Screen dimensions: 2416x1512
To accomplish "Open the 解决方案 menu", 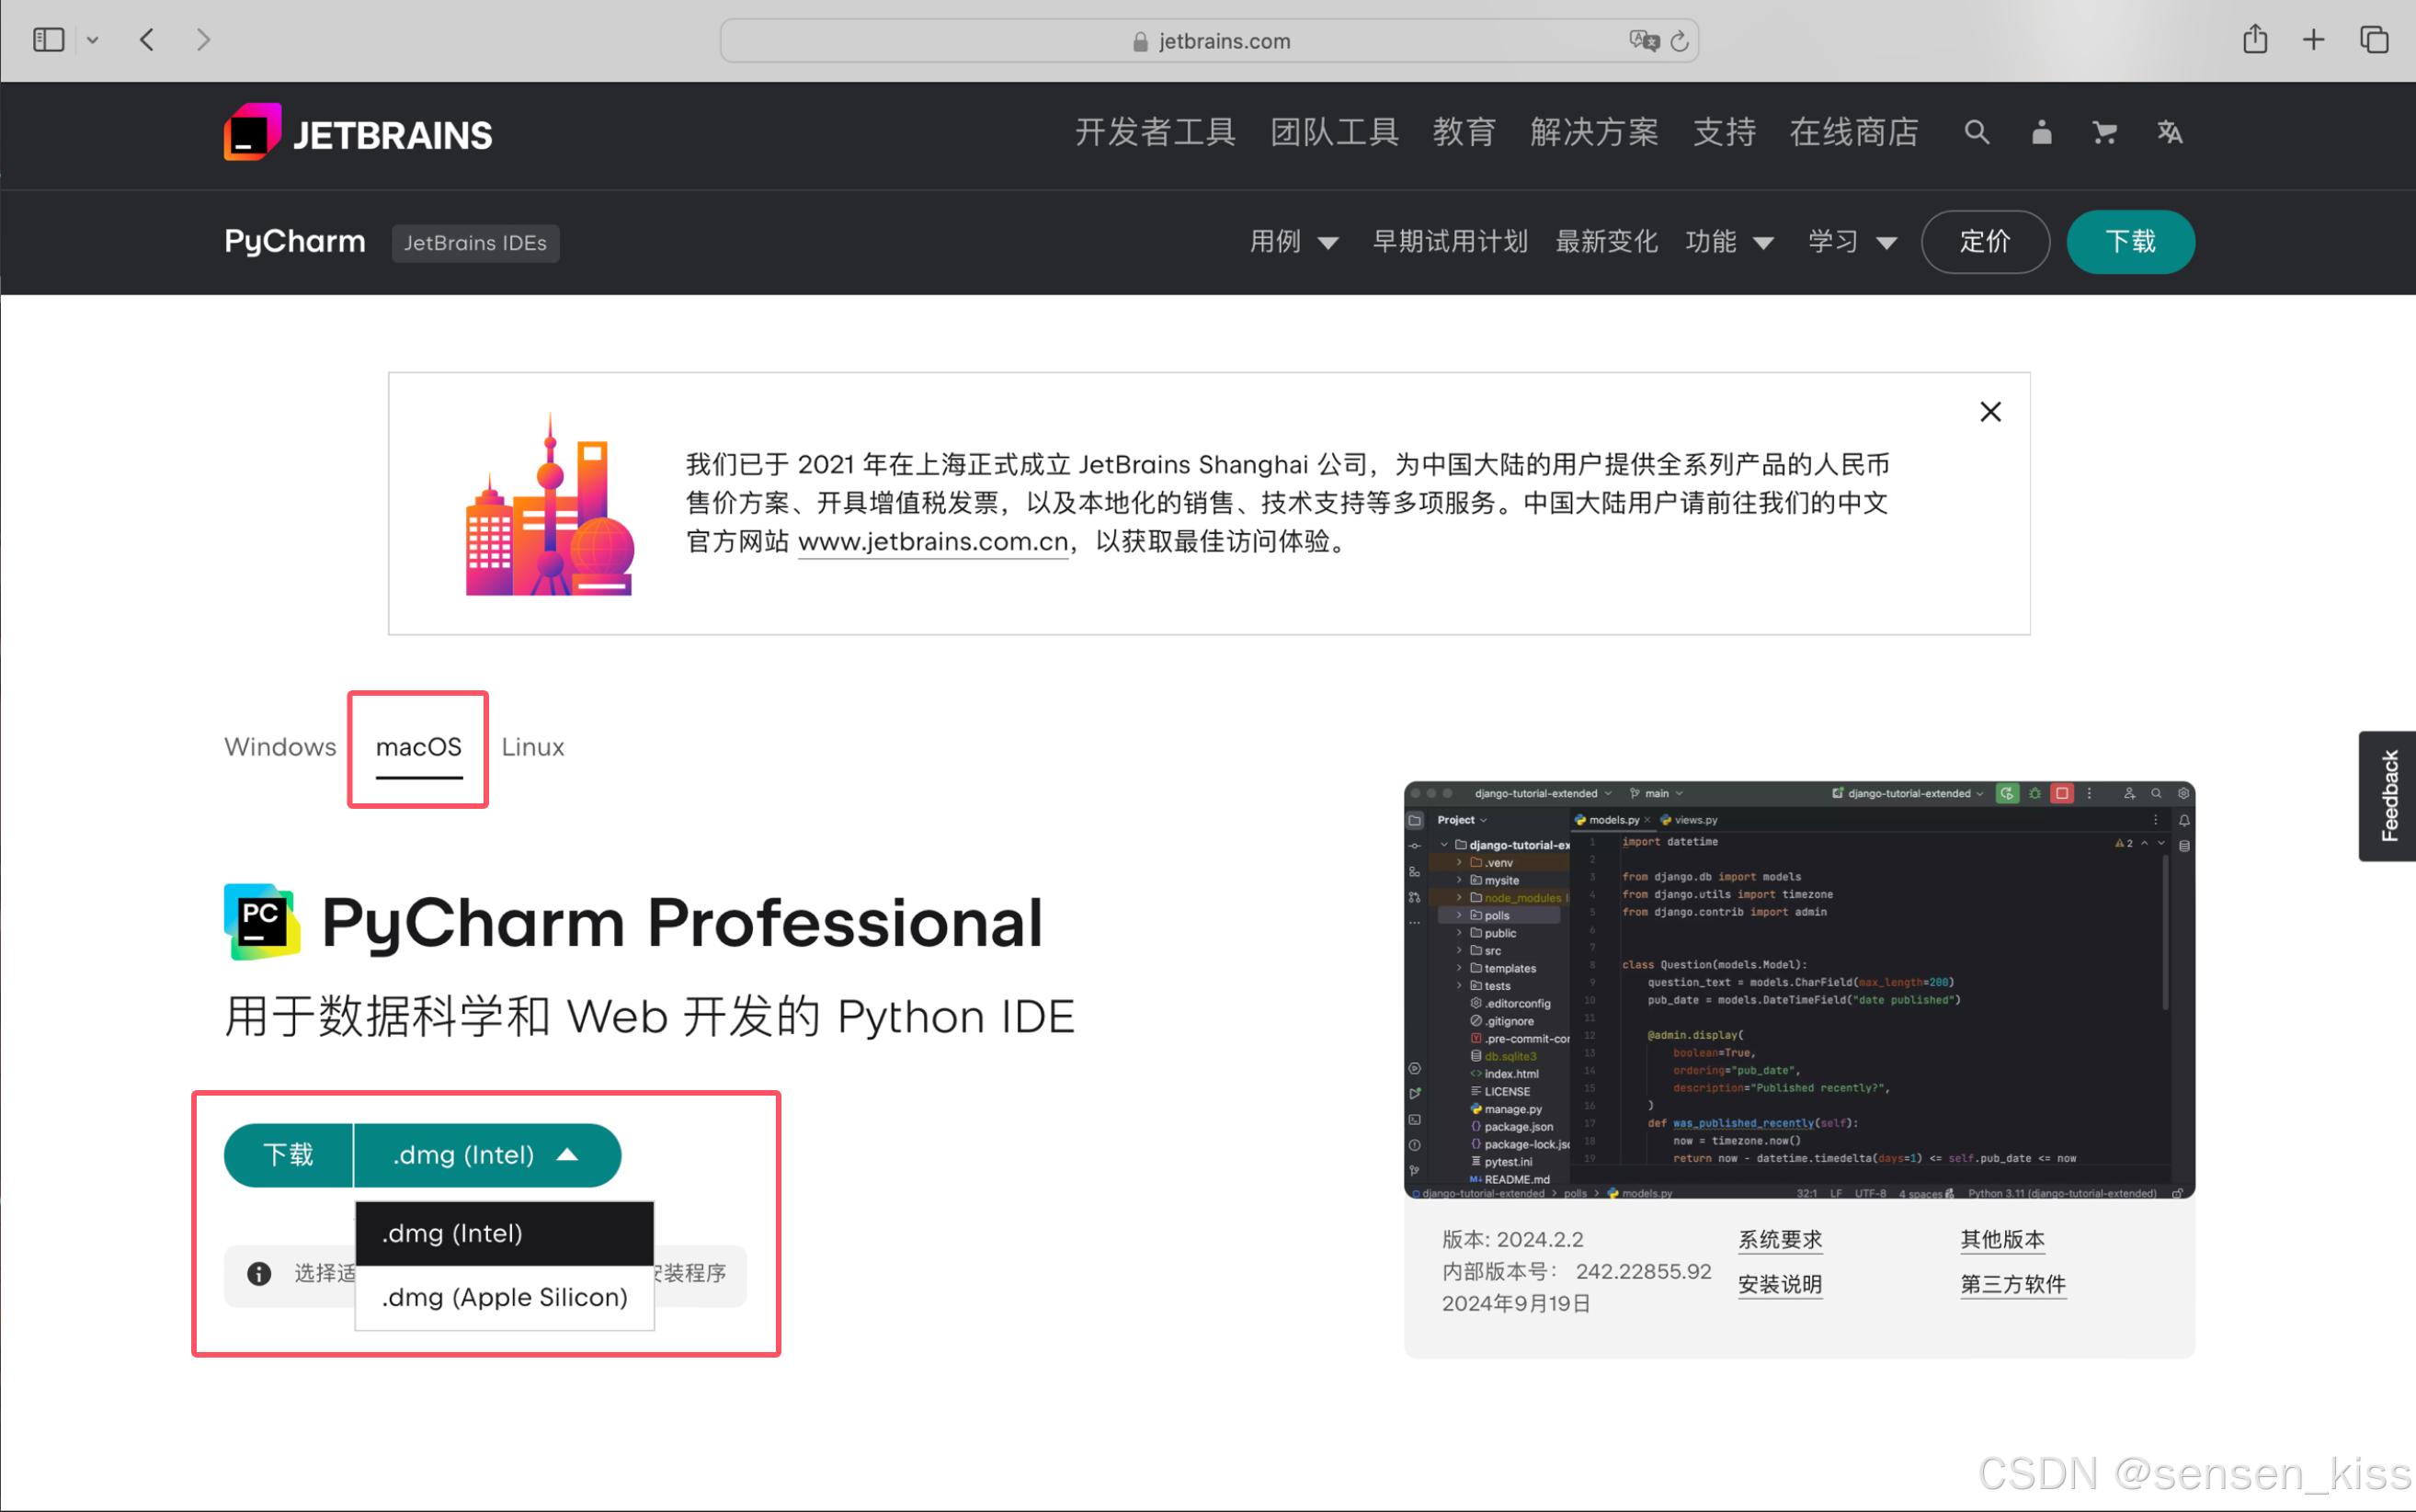I will click(x=1594, y=132).
